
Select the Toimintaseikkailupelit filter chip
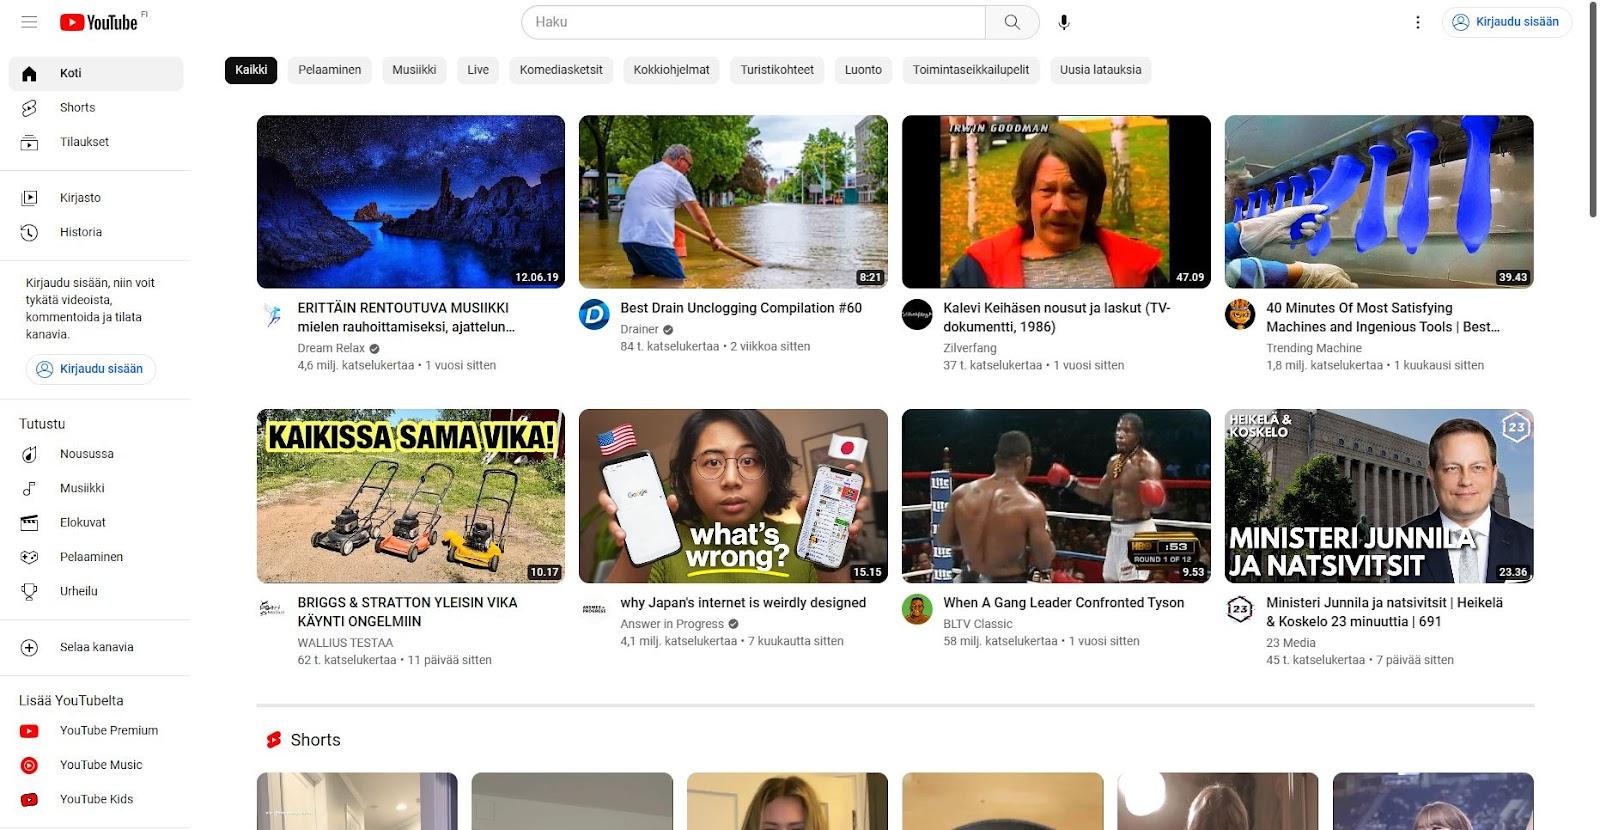click(971, 70)
